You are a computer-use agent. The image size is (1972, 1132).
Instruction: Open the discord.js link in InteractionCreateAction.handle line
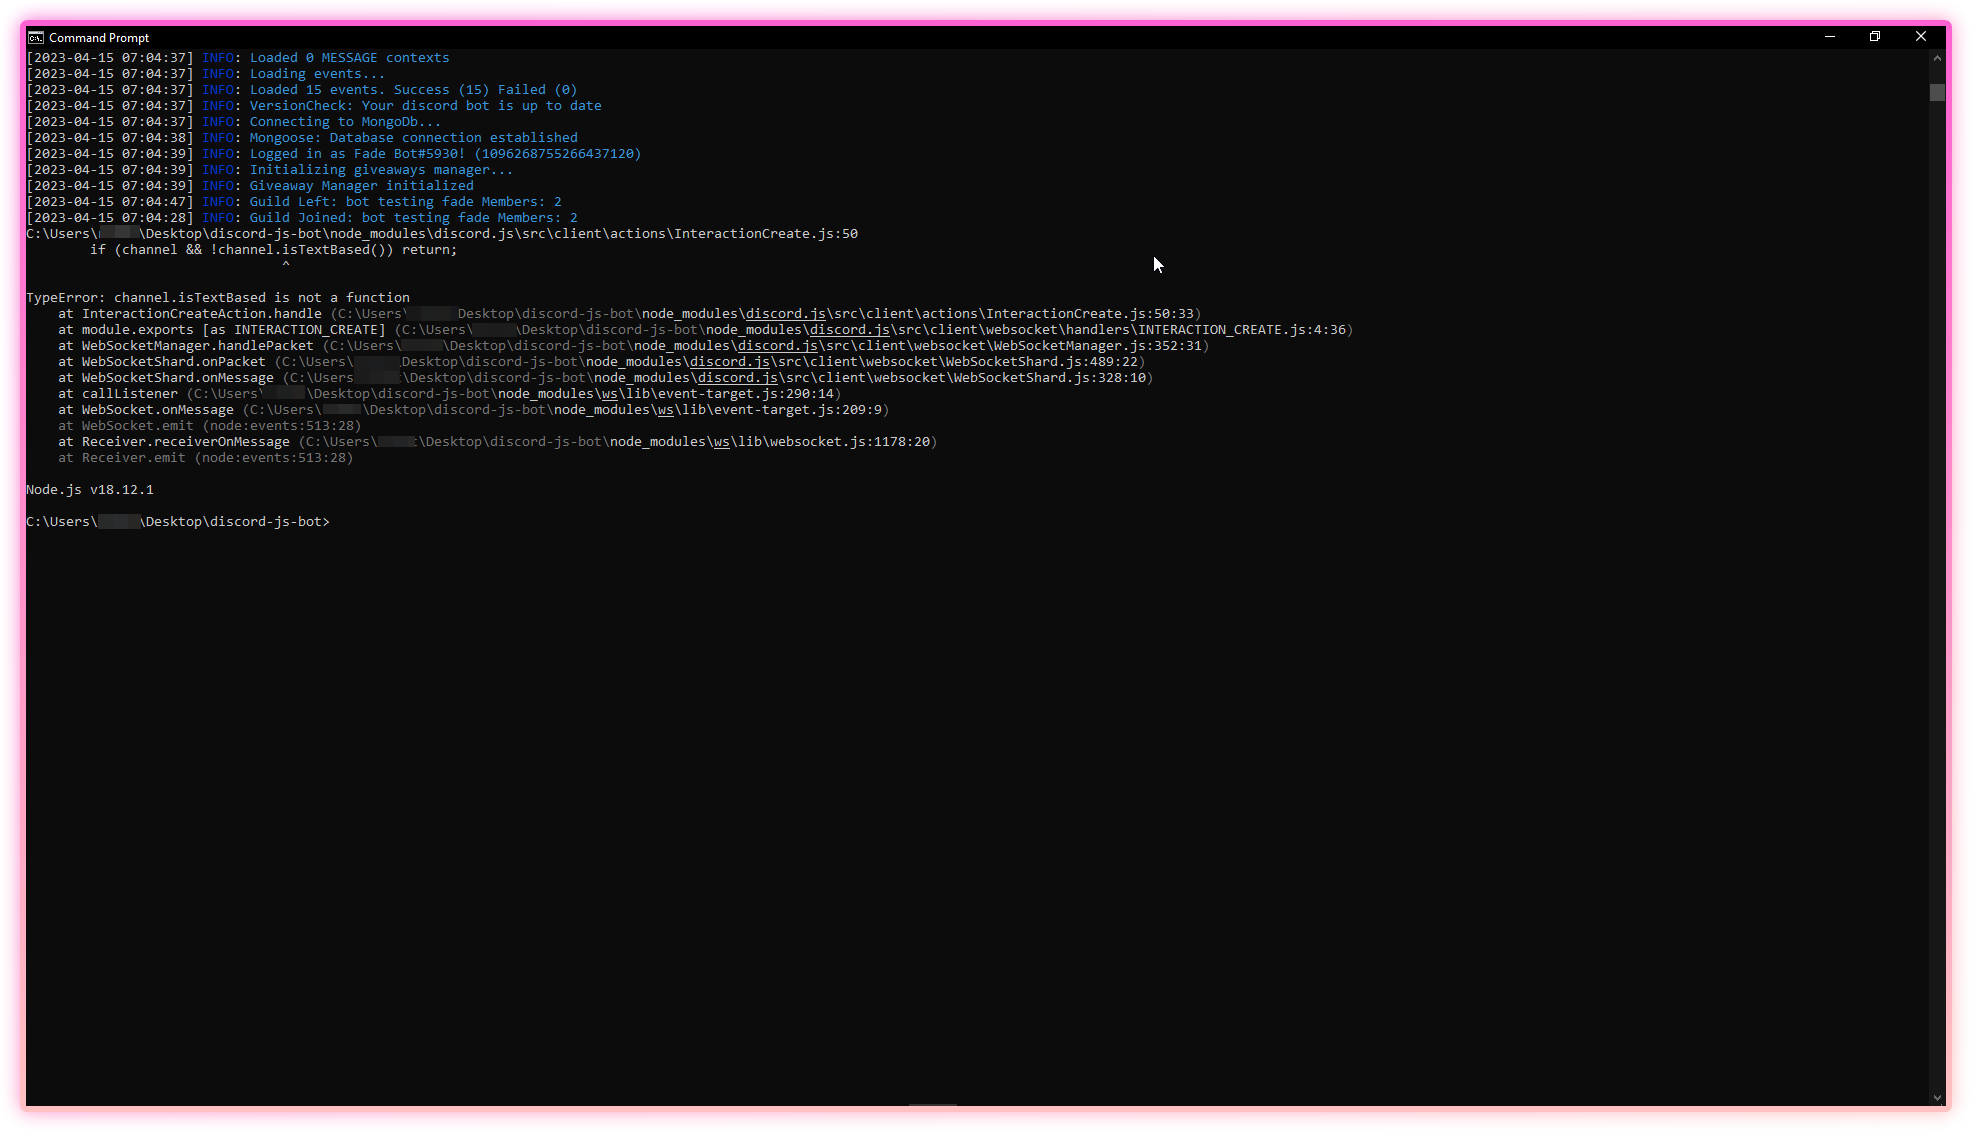785,313
